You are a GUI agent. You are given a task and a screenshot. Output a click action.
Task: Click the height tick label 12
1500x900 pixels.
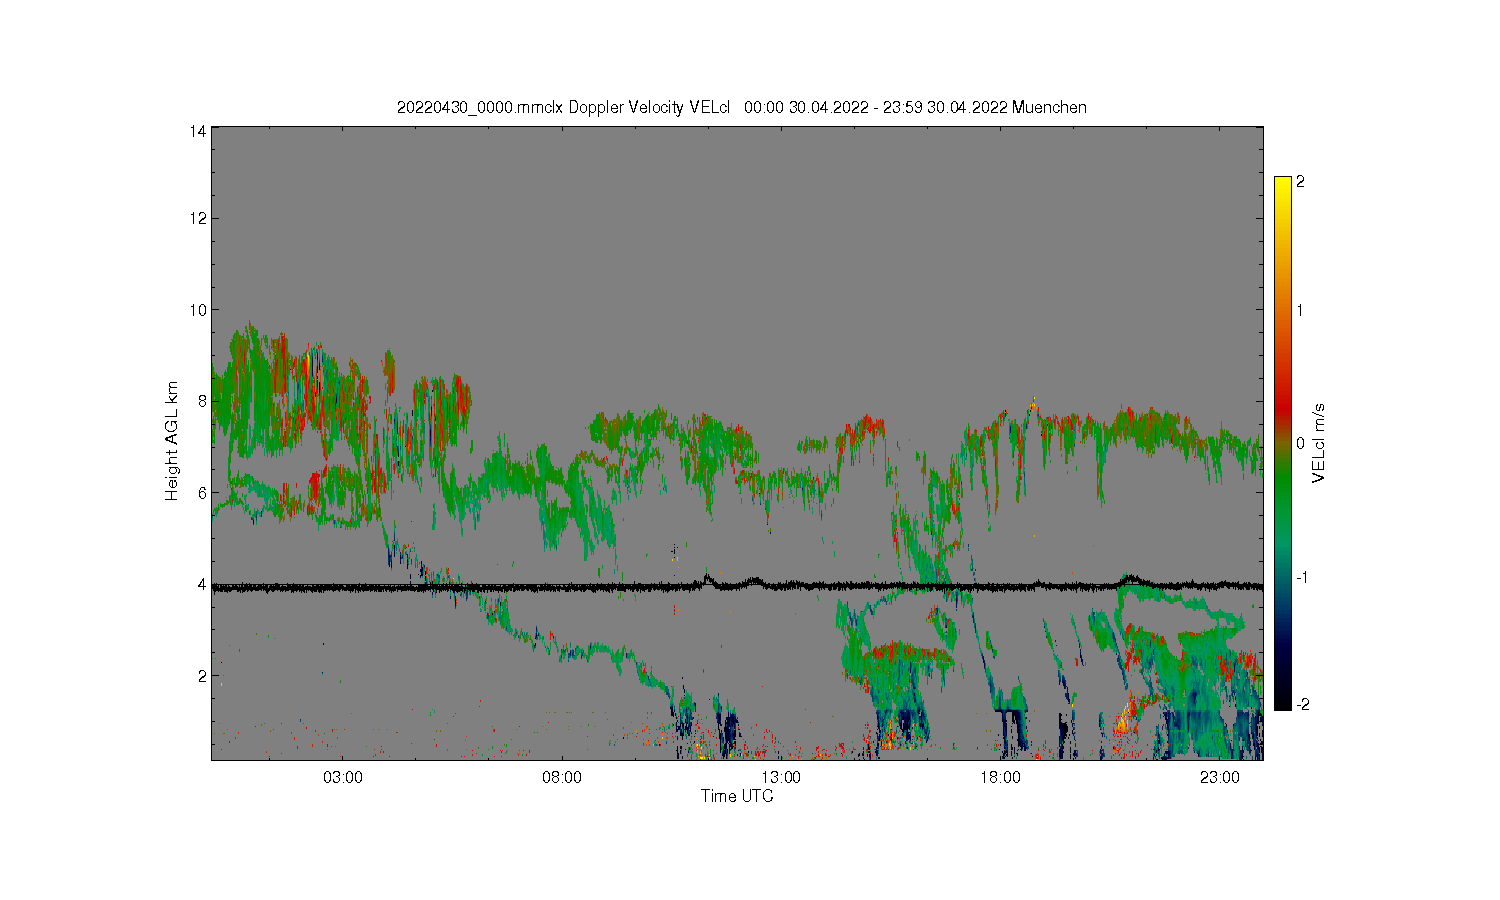pyautogui.click(x=198, y=218)
